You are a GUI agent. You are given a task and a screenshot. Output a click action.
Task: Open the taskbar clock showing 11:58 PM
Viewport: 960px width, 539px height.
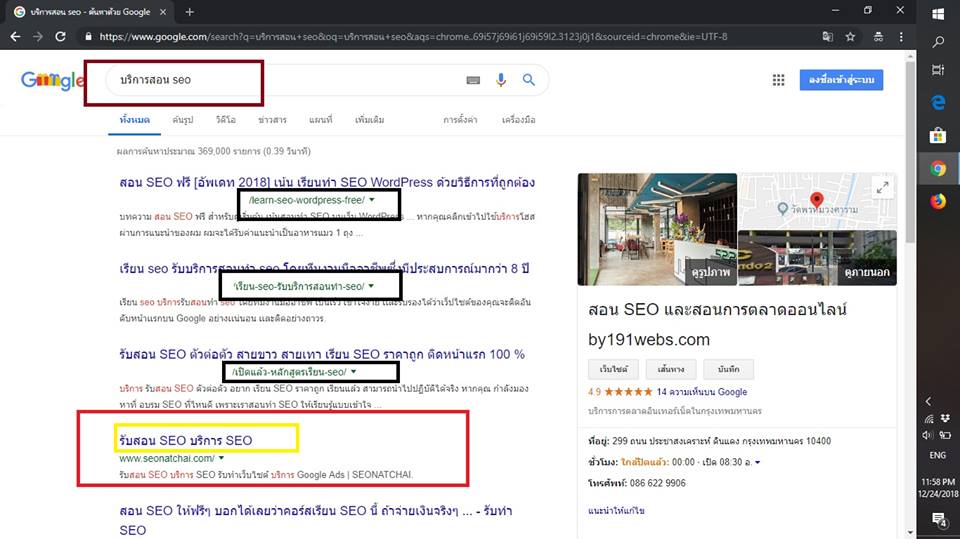pos(938,488)
